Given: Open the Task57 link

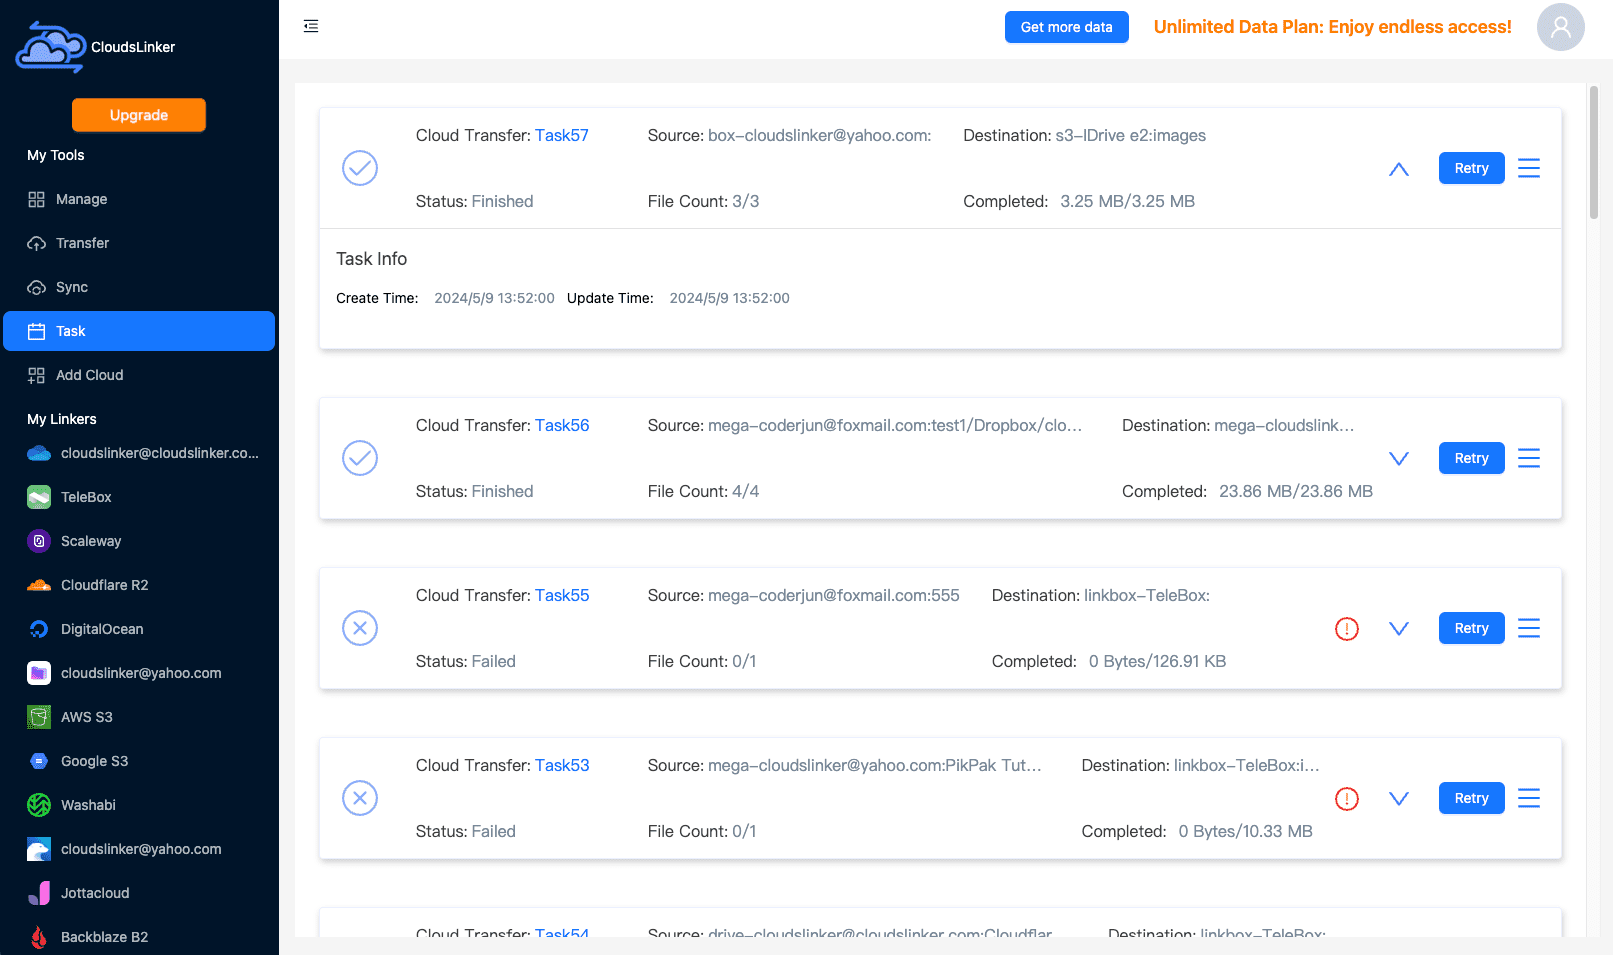Looking at the screenshot, I should coord(562,135).
